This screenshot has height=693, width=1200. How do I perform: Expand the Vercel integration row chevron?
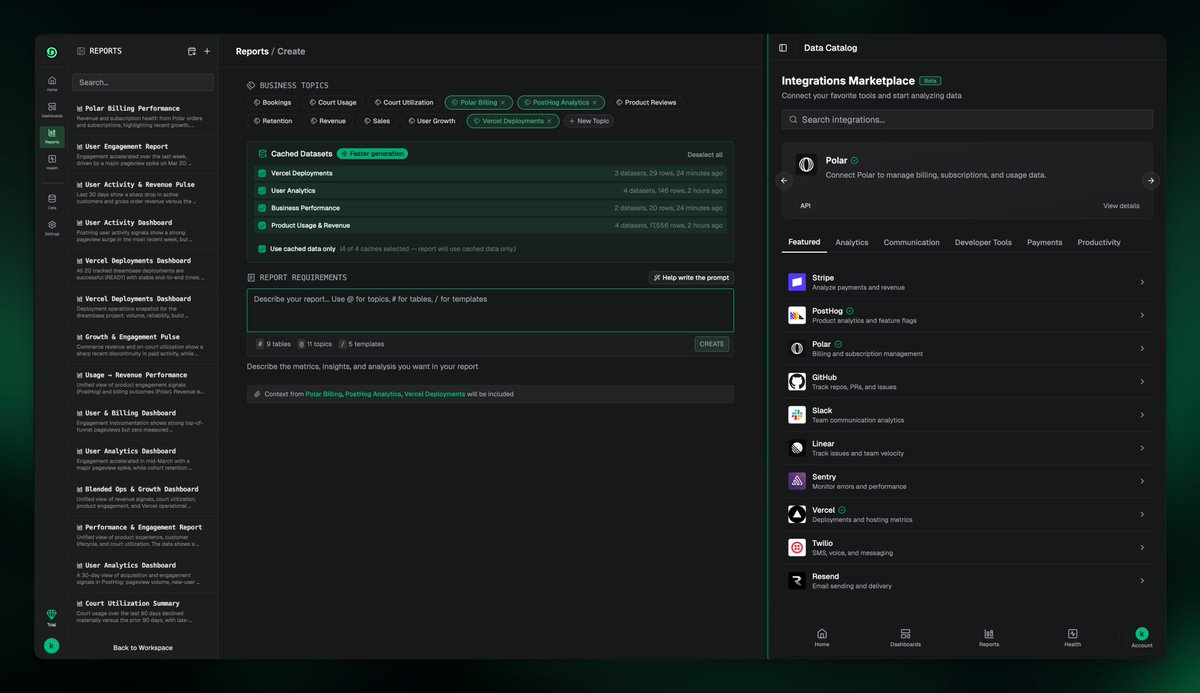[x=1142, y=514]
